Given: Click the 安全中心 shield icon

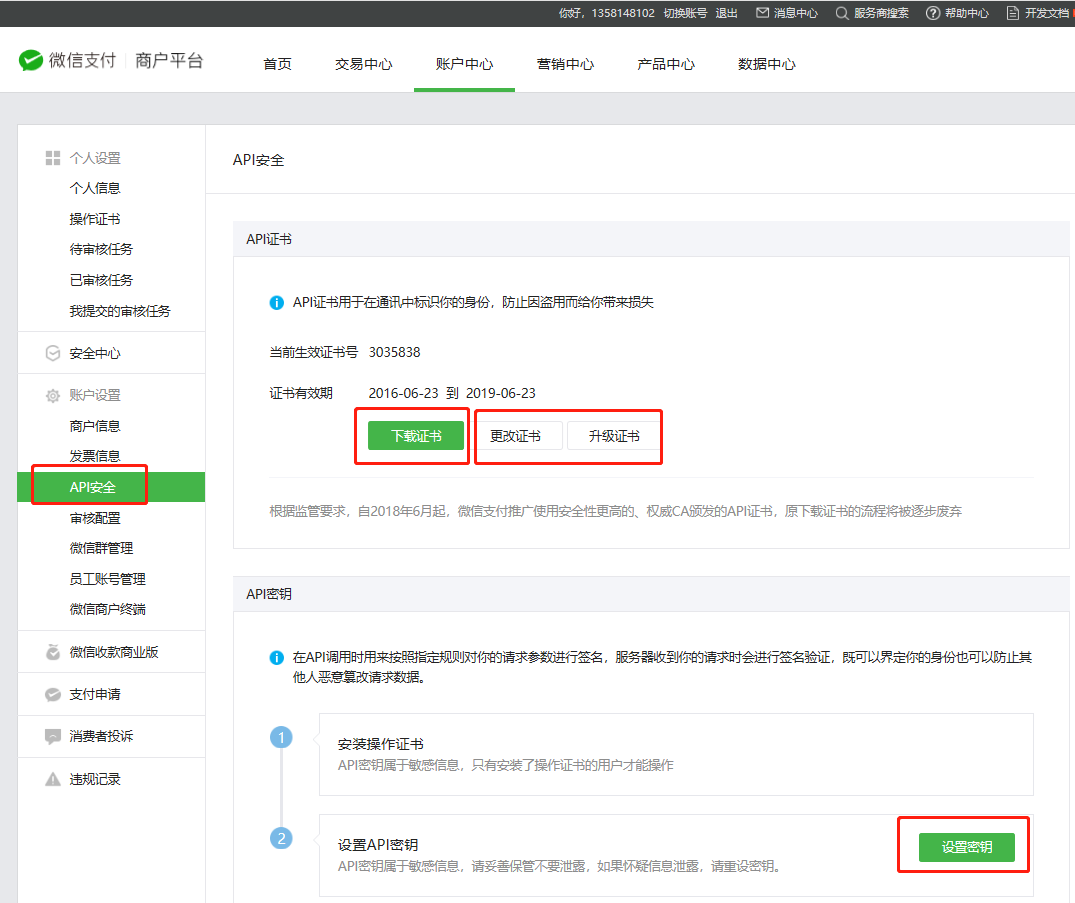Looking at the screenshot, I should (x=53, y=353).
